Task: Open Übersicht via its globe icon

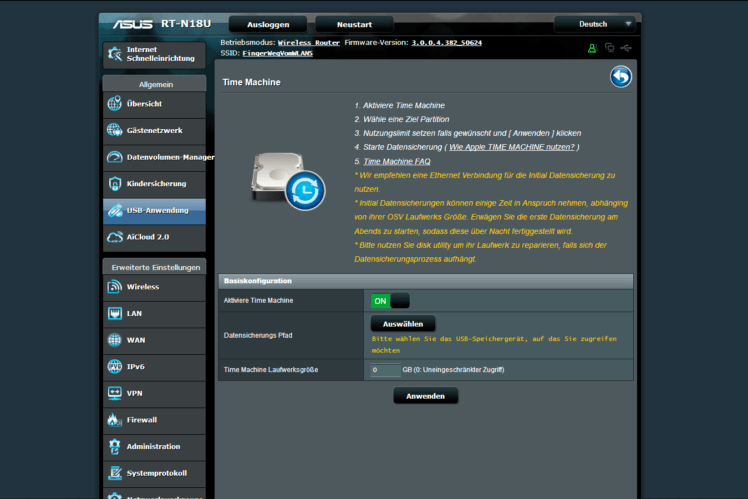Action: click(x=114, y=104)
